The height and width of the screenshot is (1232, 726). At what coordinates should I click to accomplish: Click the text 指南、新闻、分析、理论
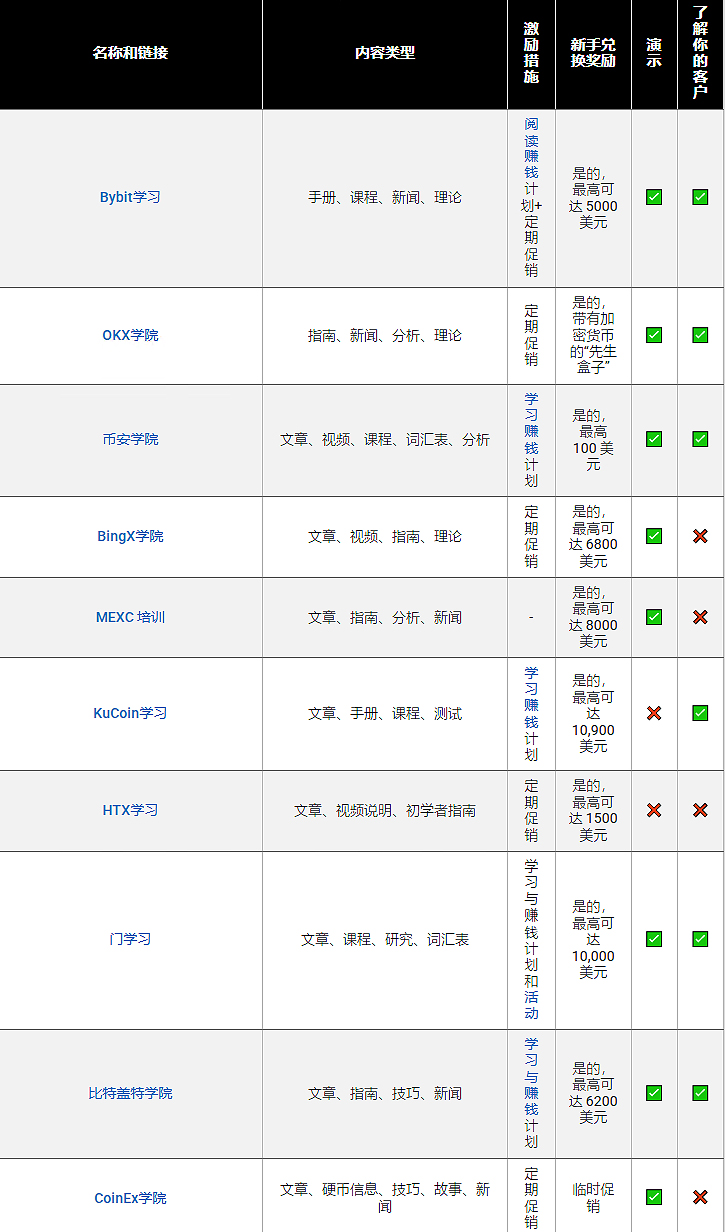385,335
